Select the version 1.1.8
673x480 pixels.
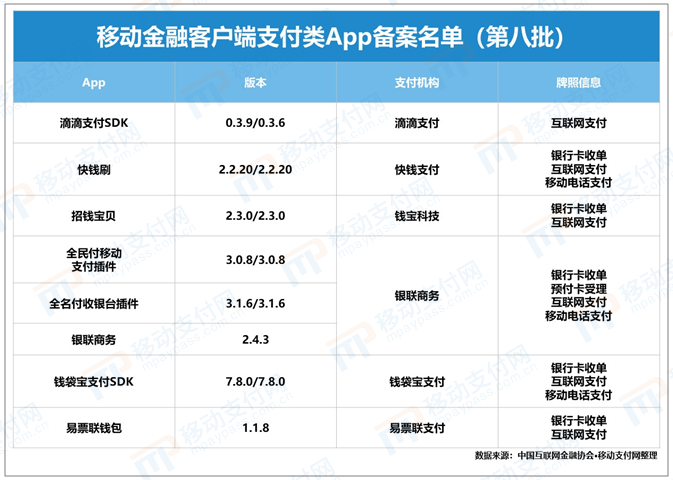click(255, 428)
